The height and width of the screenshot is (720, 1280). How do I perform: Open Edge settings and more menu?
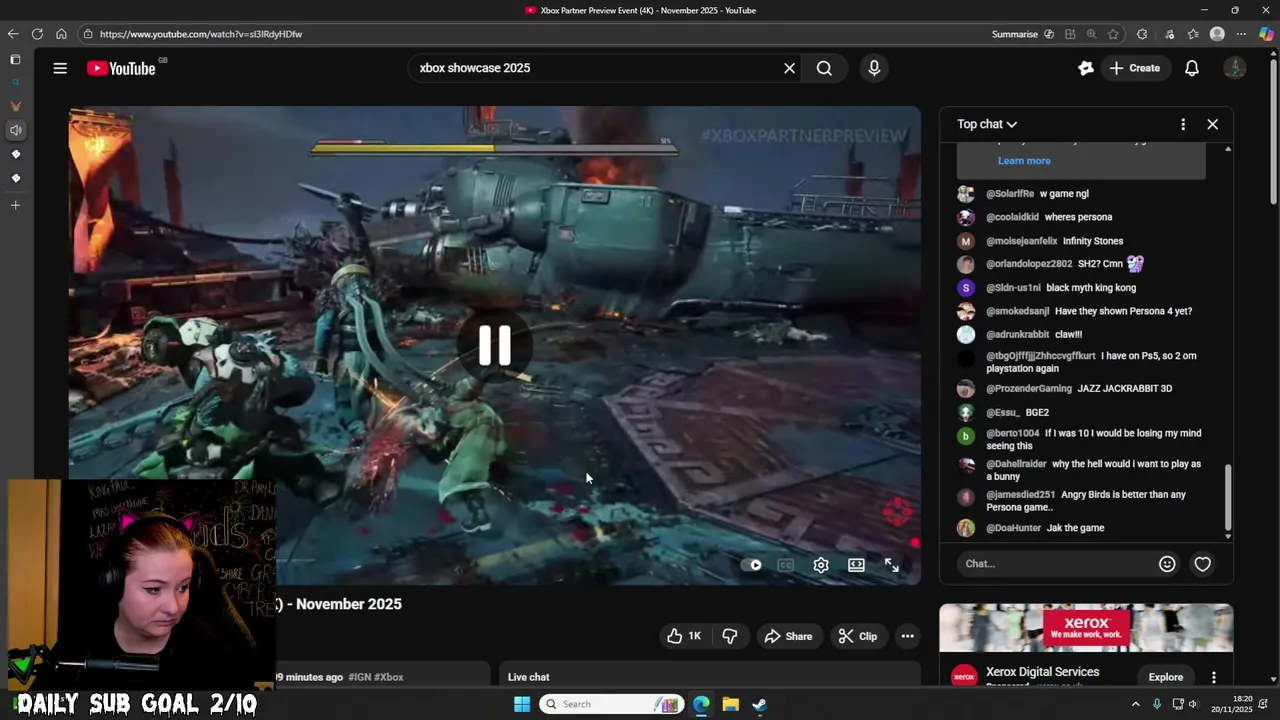click(x=1241, y=34)
